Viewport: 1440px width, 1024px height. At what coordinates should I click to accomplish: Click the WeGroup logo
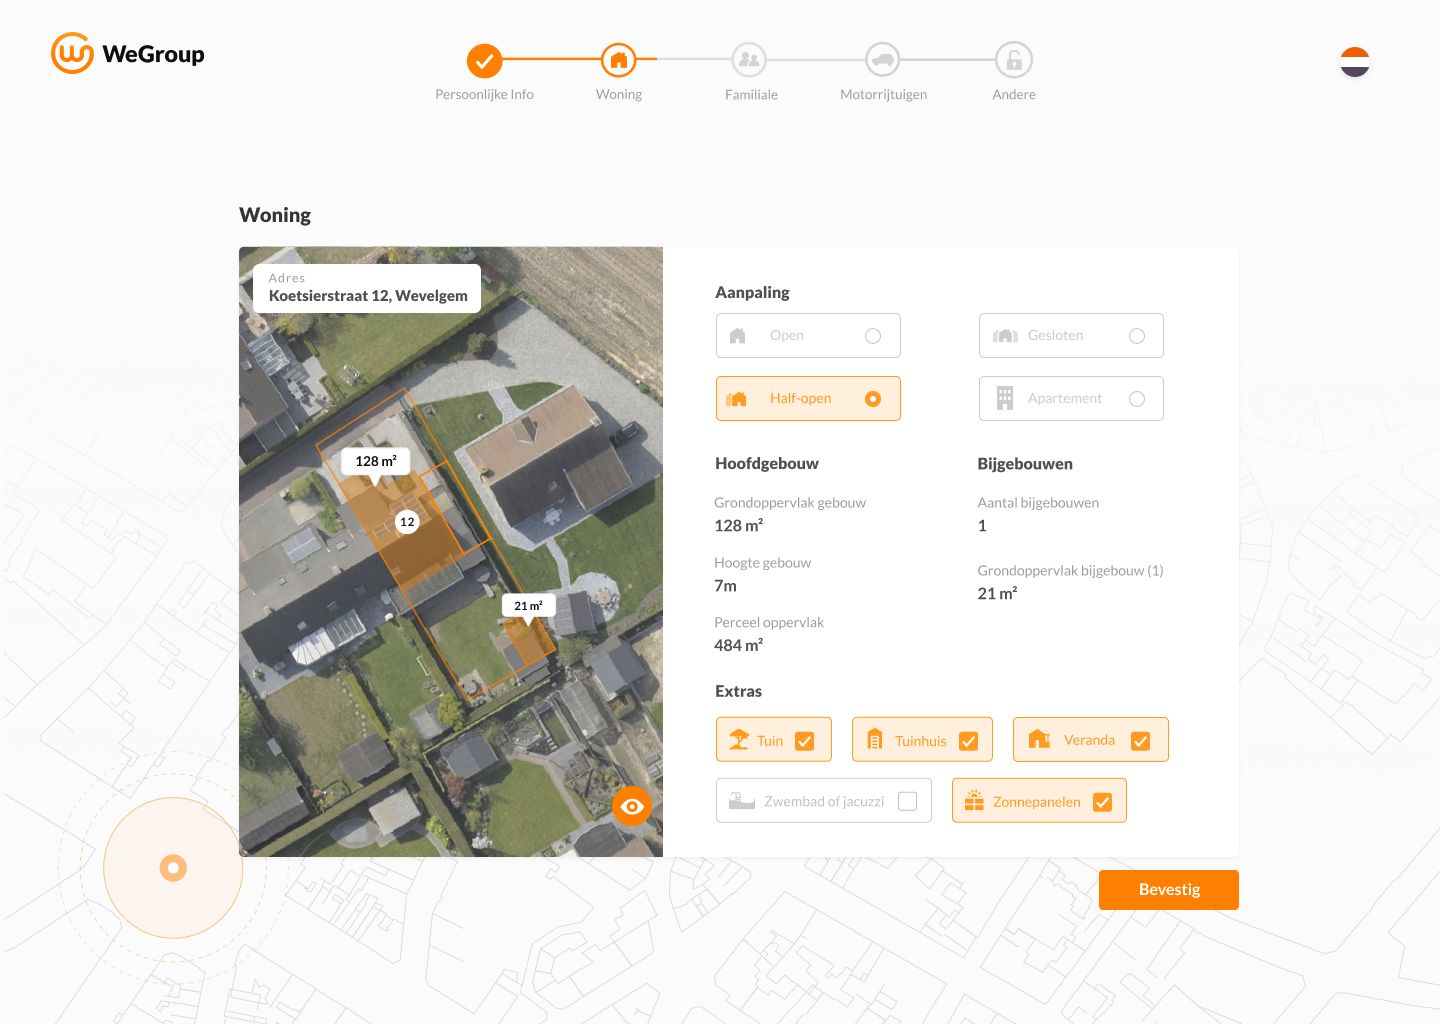[127, 54]
